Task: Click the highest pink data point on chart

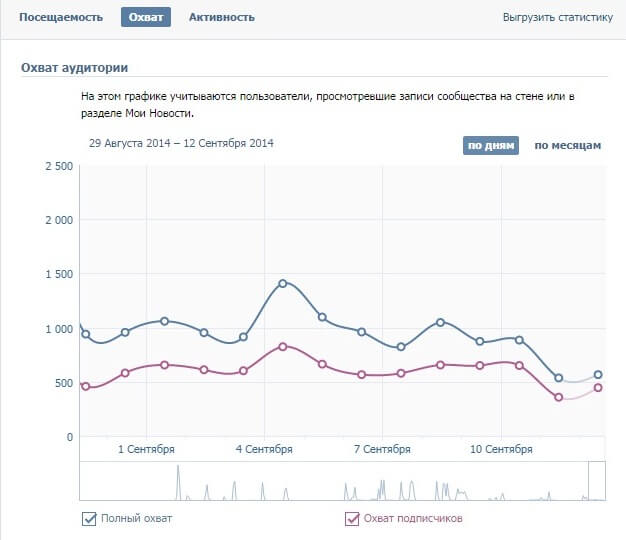Action: [283, 346]
